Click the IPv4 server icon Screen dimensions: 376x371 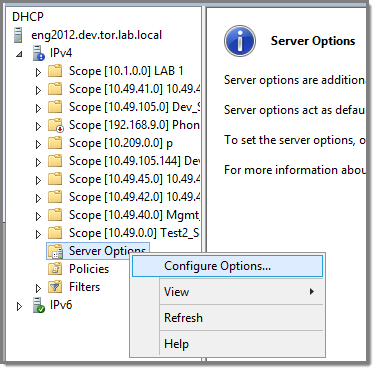tap(39, 53)
